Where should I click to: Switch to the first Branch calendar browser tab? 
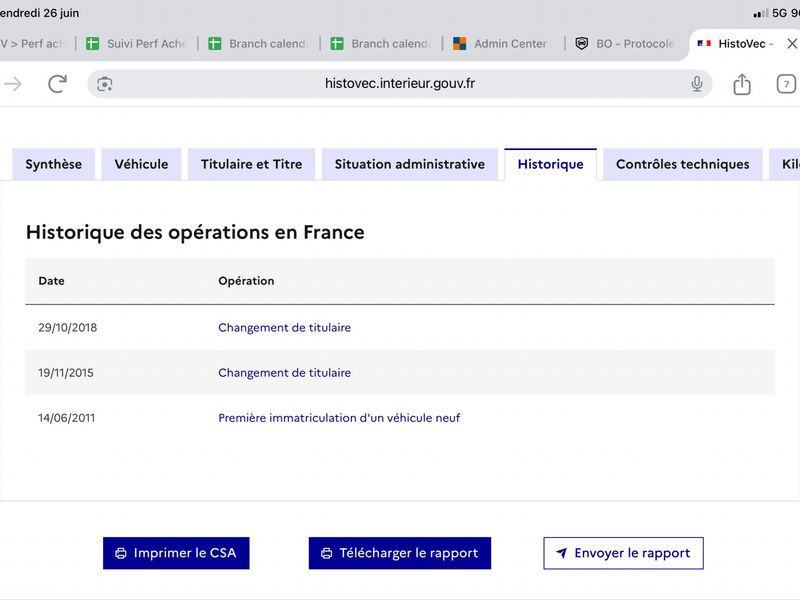(259, 44)
